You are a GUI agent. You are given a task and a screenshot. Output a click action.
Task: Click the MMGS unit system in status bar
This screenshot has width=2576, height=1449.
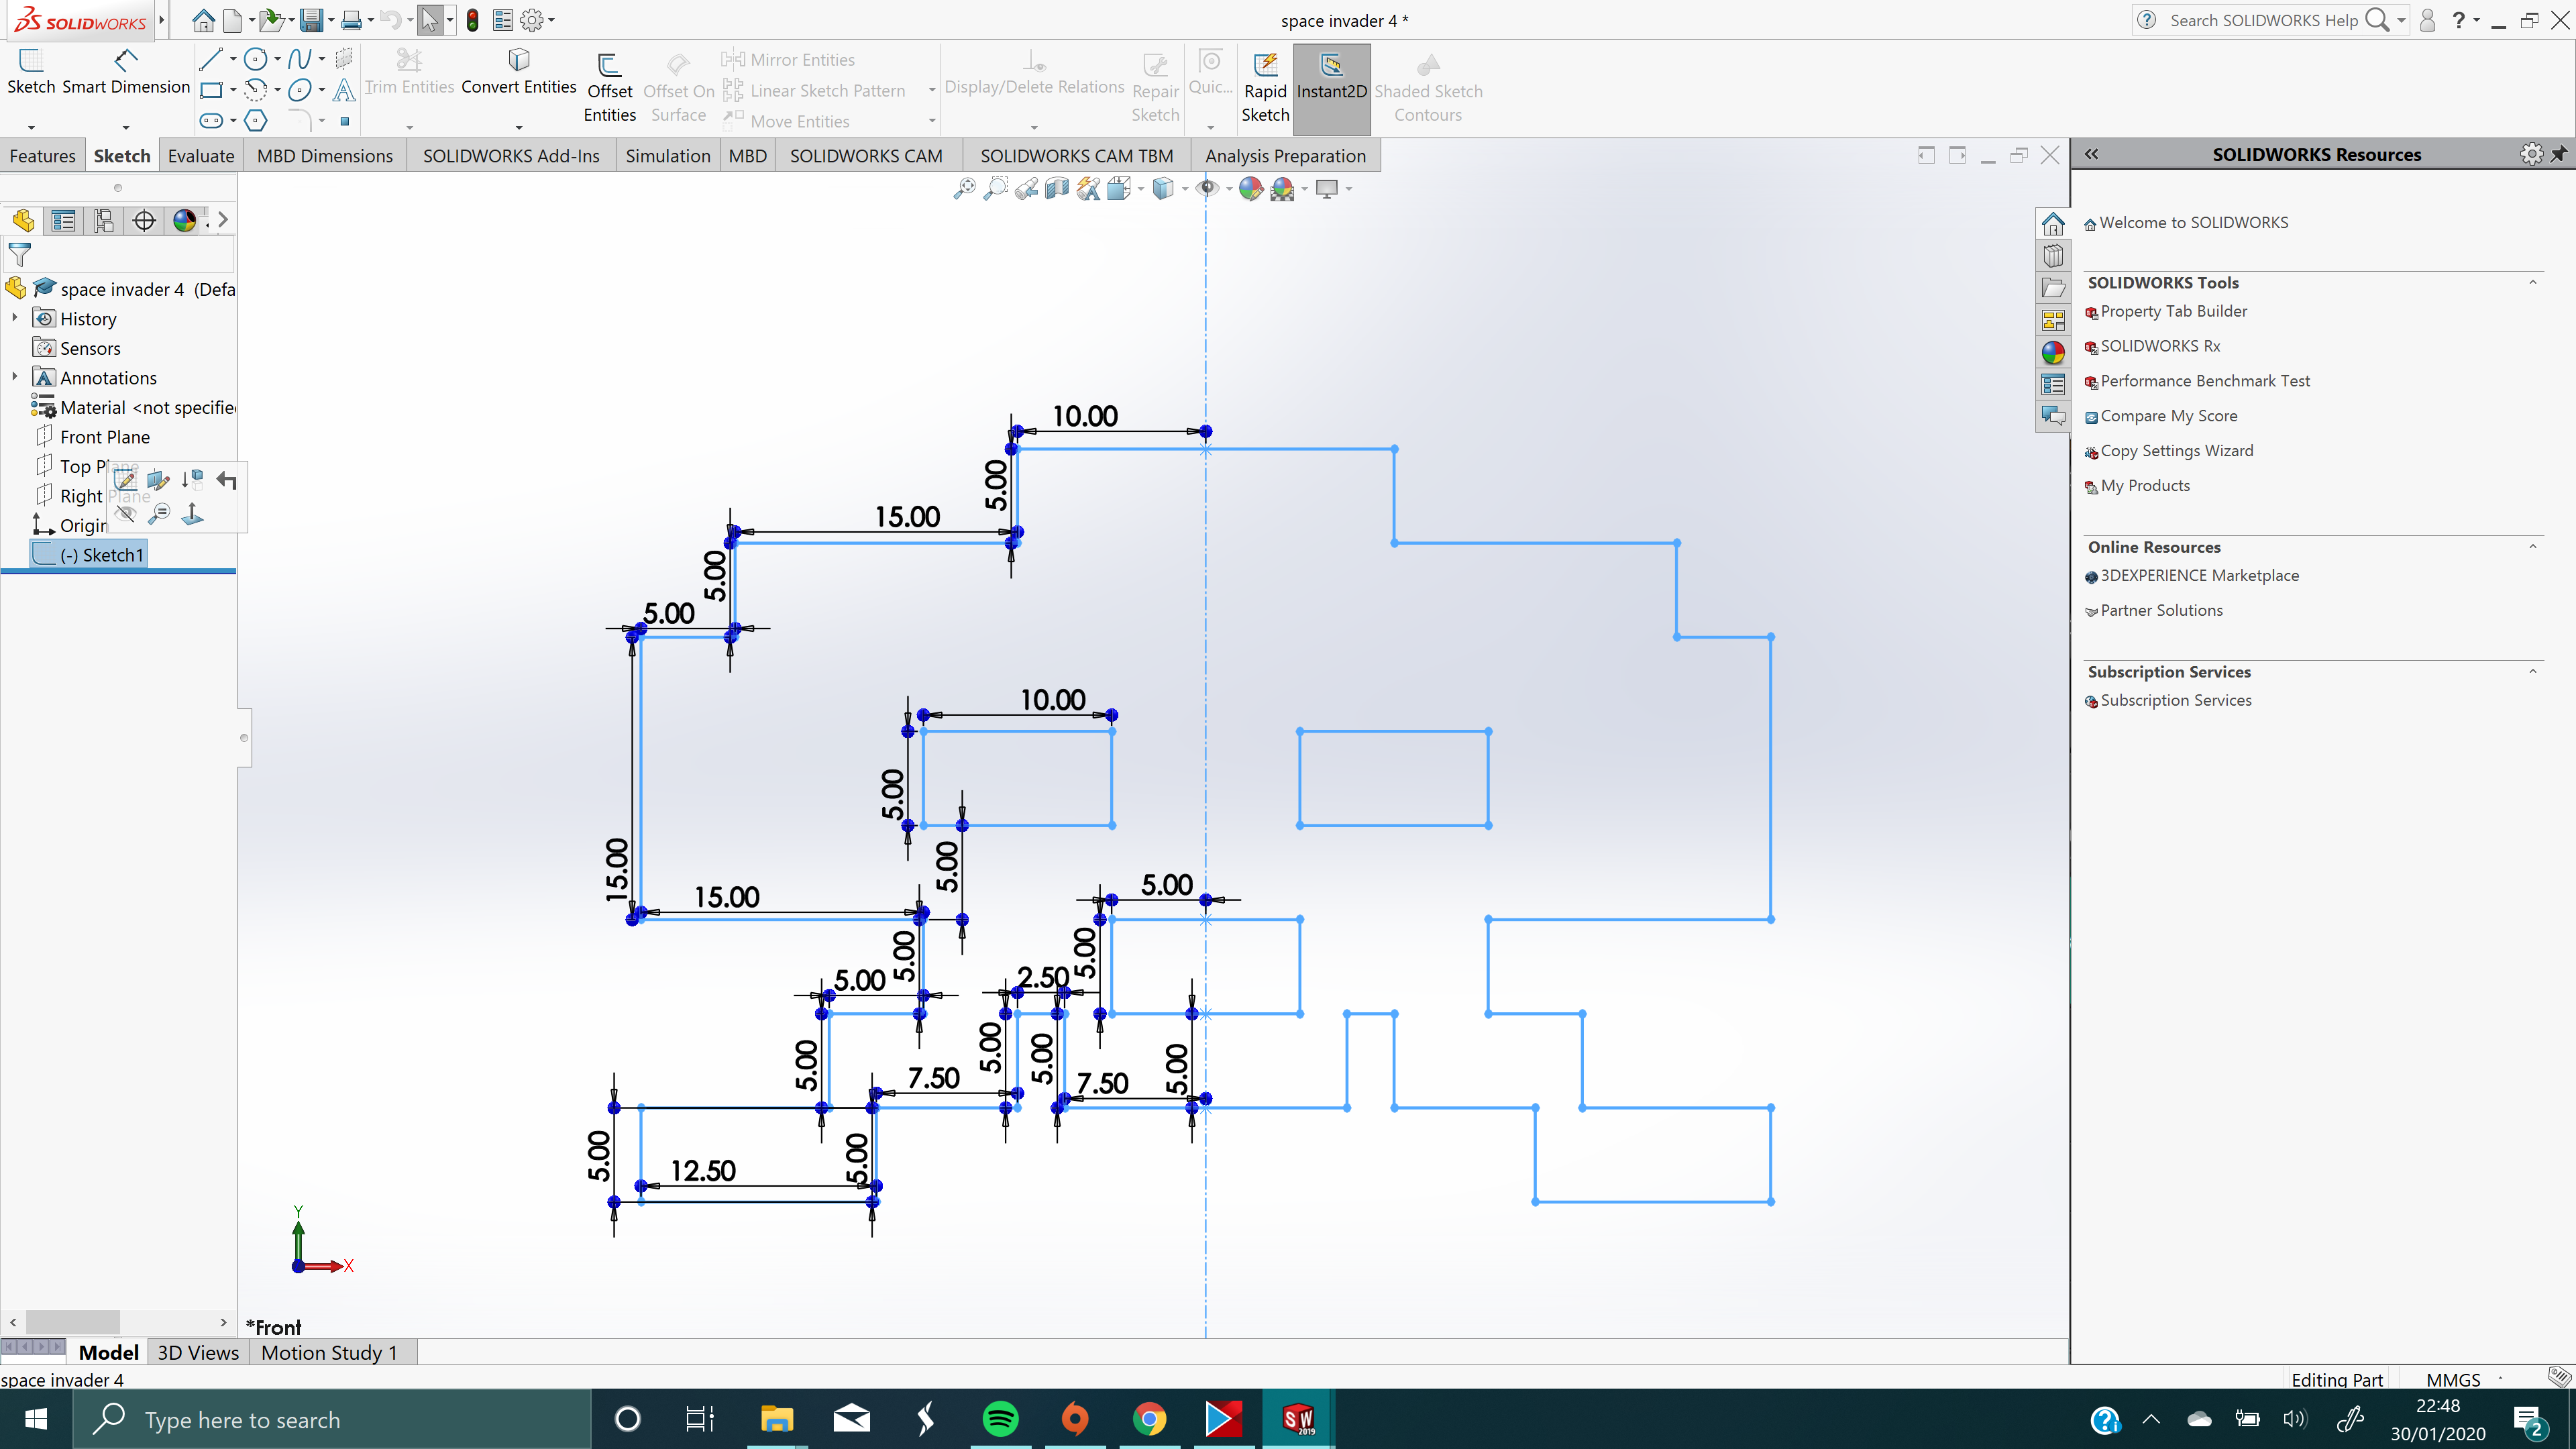point(2453,1380)
